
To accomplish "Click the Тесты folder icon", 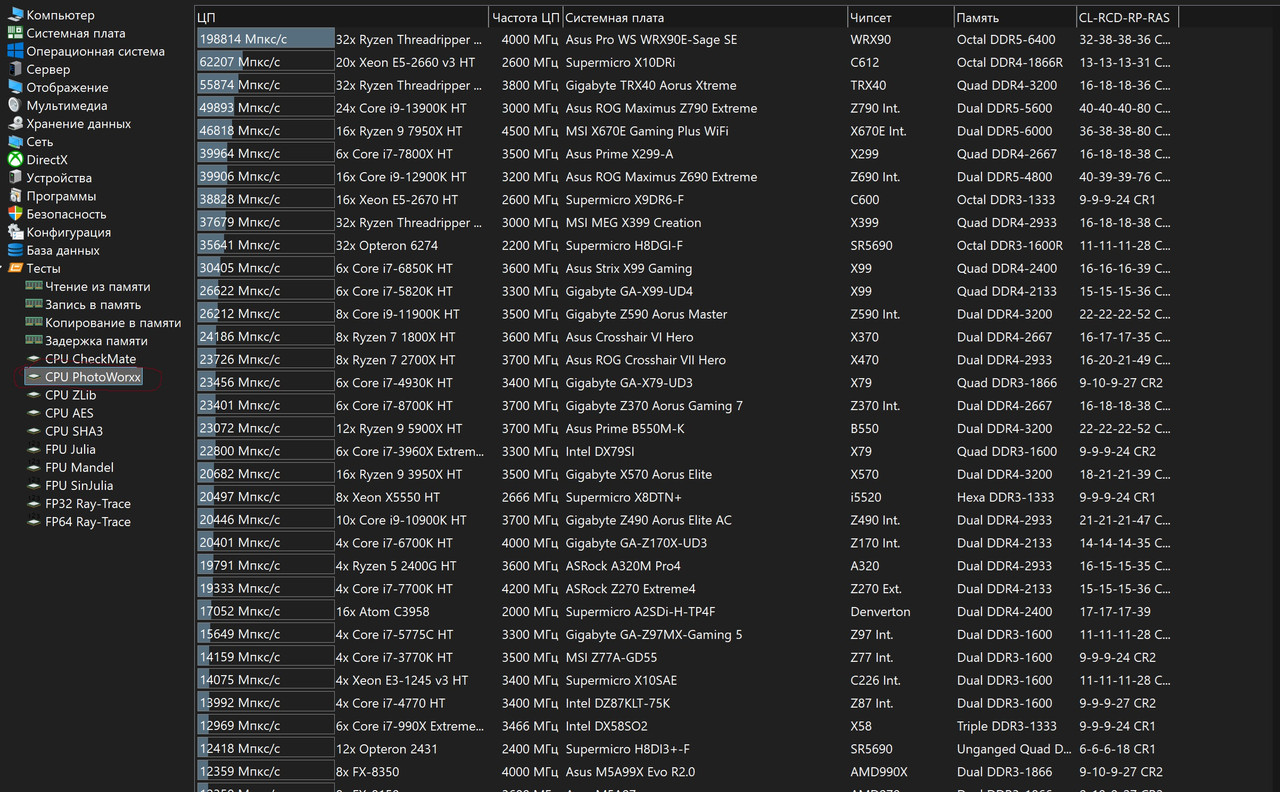I will (x=15, y=268).
